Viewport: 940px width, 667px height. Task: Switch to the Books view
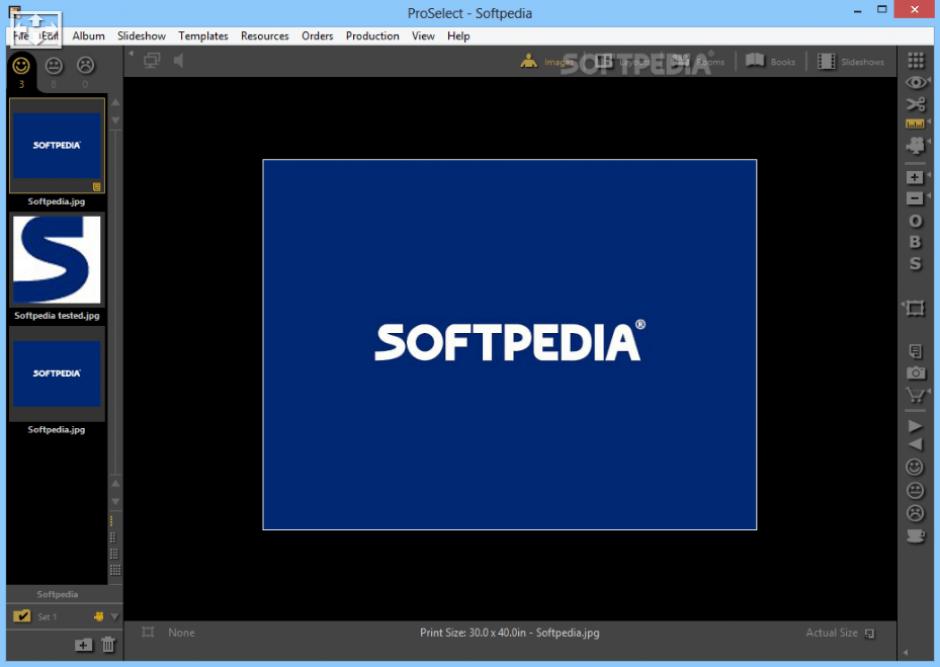[770, 61]
